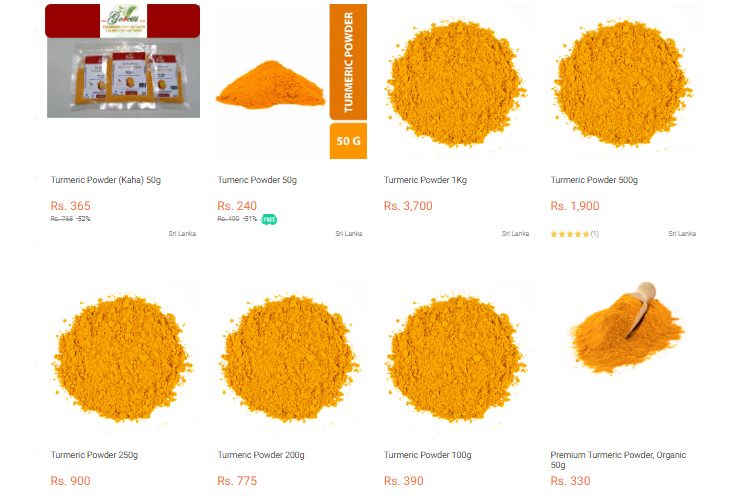The height and width of the screenshot is (496, 750).
Task: Open the Turmeric Powder 500g product image
Action: click(x=623, y=81)
